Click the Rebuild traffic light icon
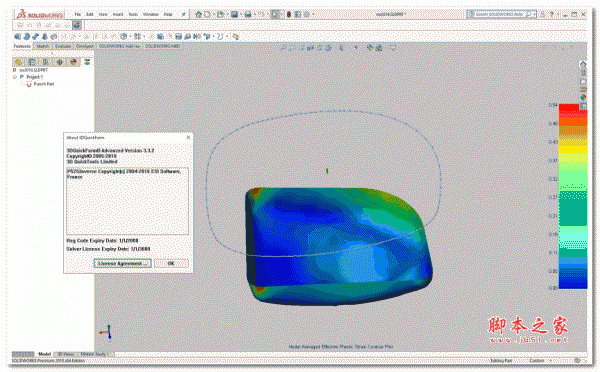 [x=289, y=15]
